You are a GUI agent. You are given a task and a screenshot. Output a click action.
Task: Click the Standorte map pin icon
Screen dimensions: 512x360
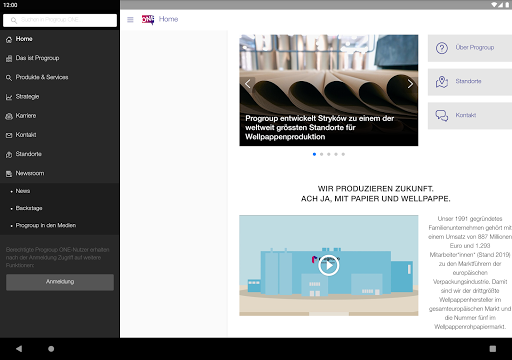coord(442,82)
